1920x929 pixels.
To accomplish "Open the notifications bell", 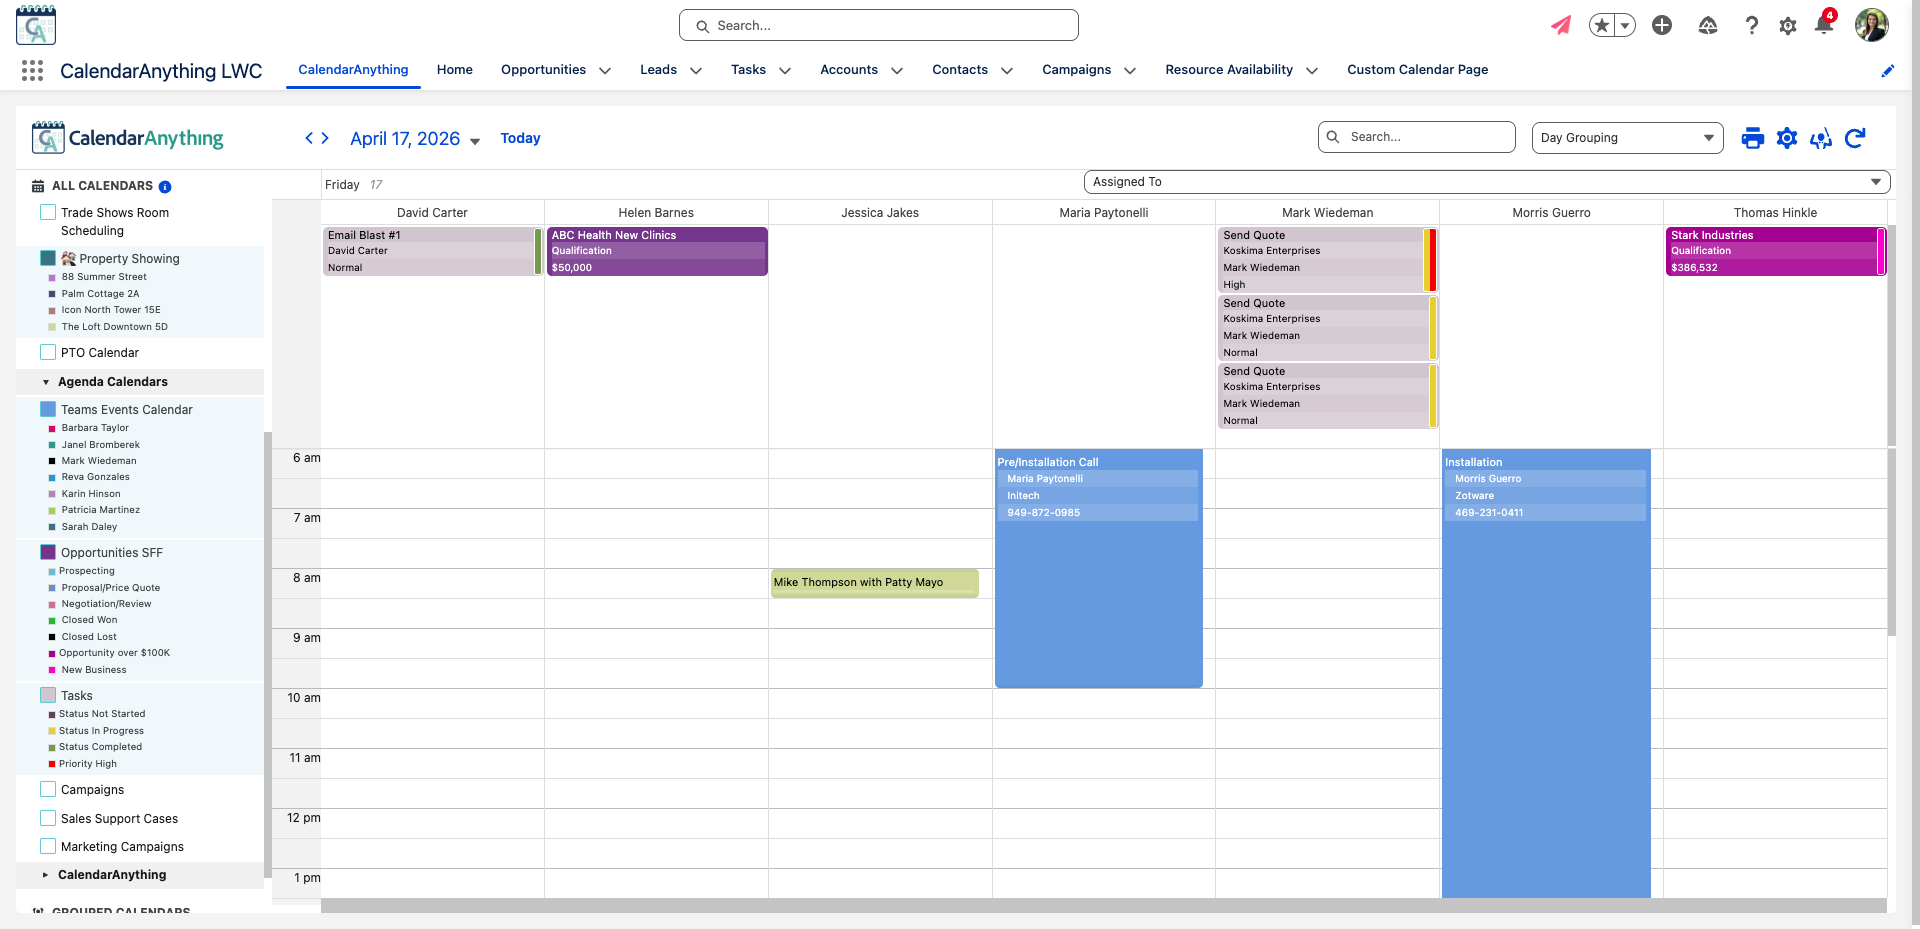I will [x=1824, y=25].
